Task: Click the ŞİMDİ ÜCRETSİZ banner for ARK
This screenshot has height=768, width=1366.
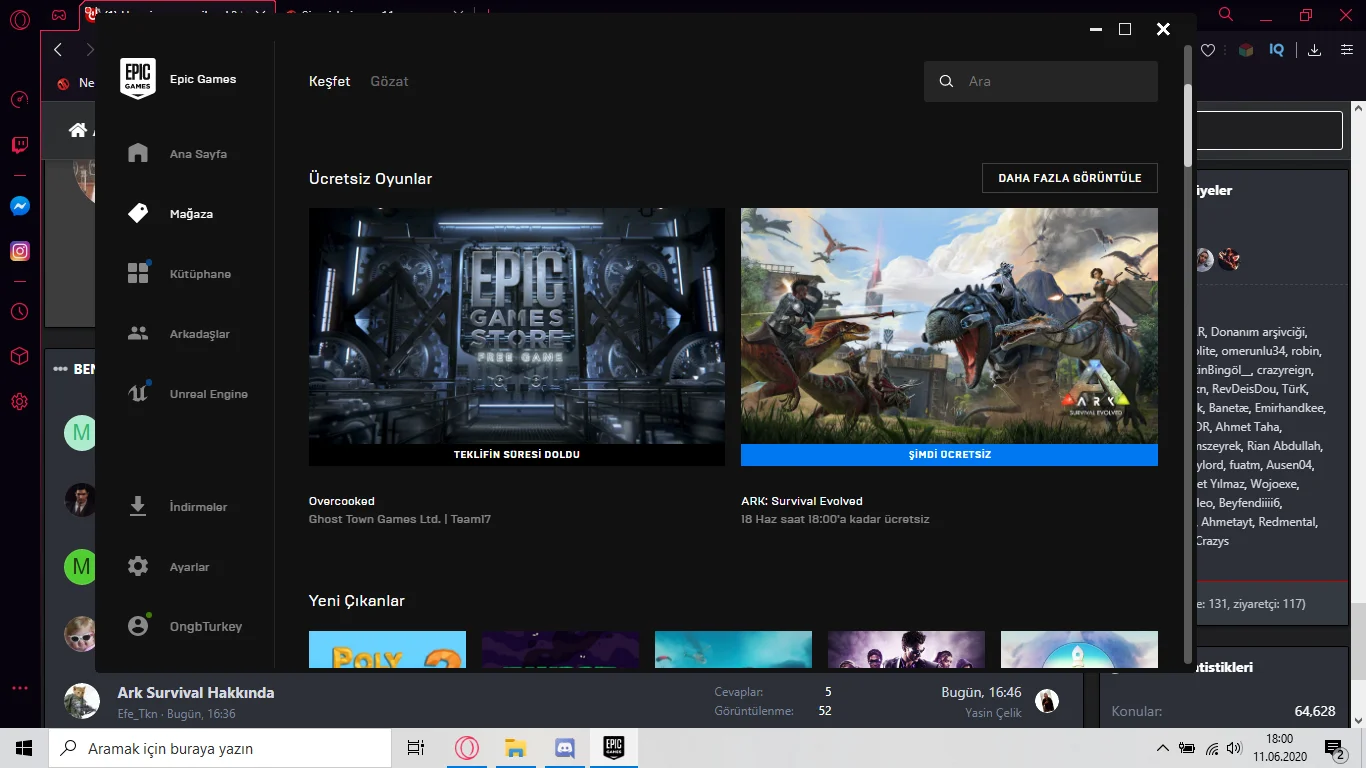Action: tap(949, 455)
